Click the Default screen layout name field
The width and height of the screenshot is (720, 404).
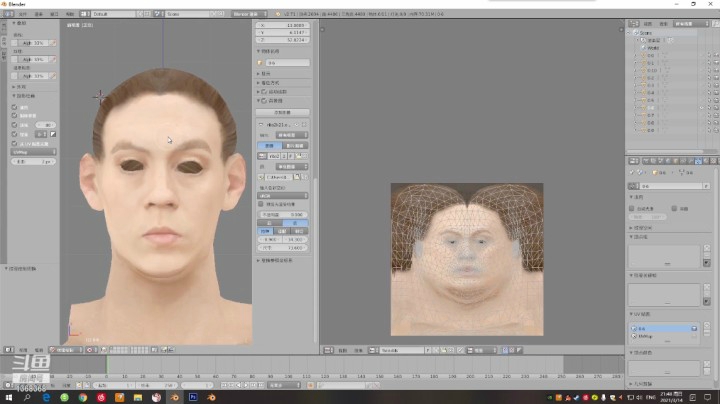point(113,14)
